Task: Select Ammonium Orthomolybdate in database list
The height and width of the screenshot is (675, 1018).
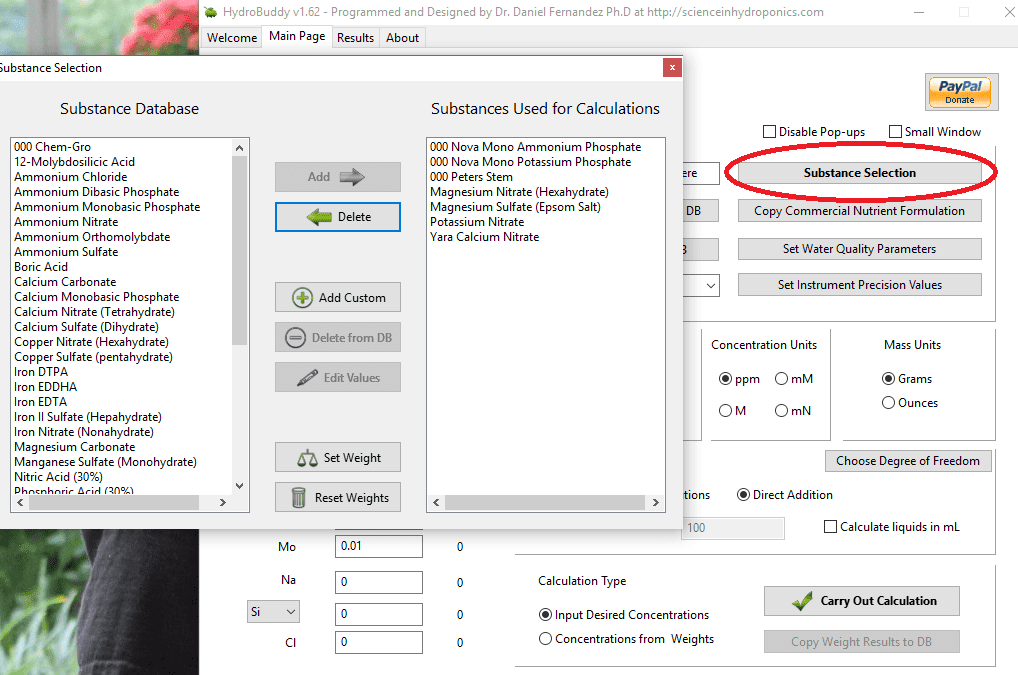Action: (x=92, y=237)
